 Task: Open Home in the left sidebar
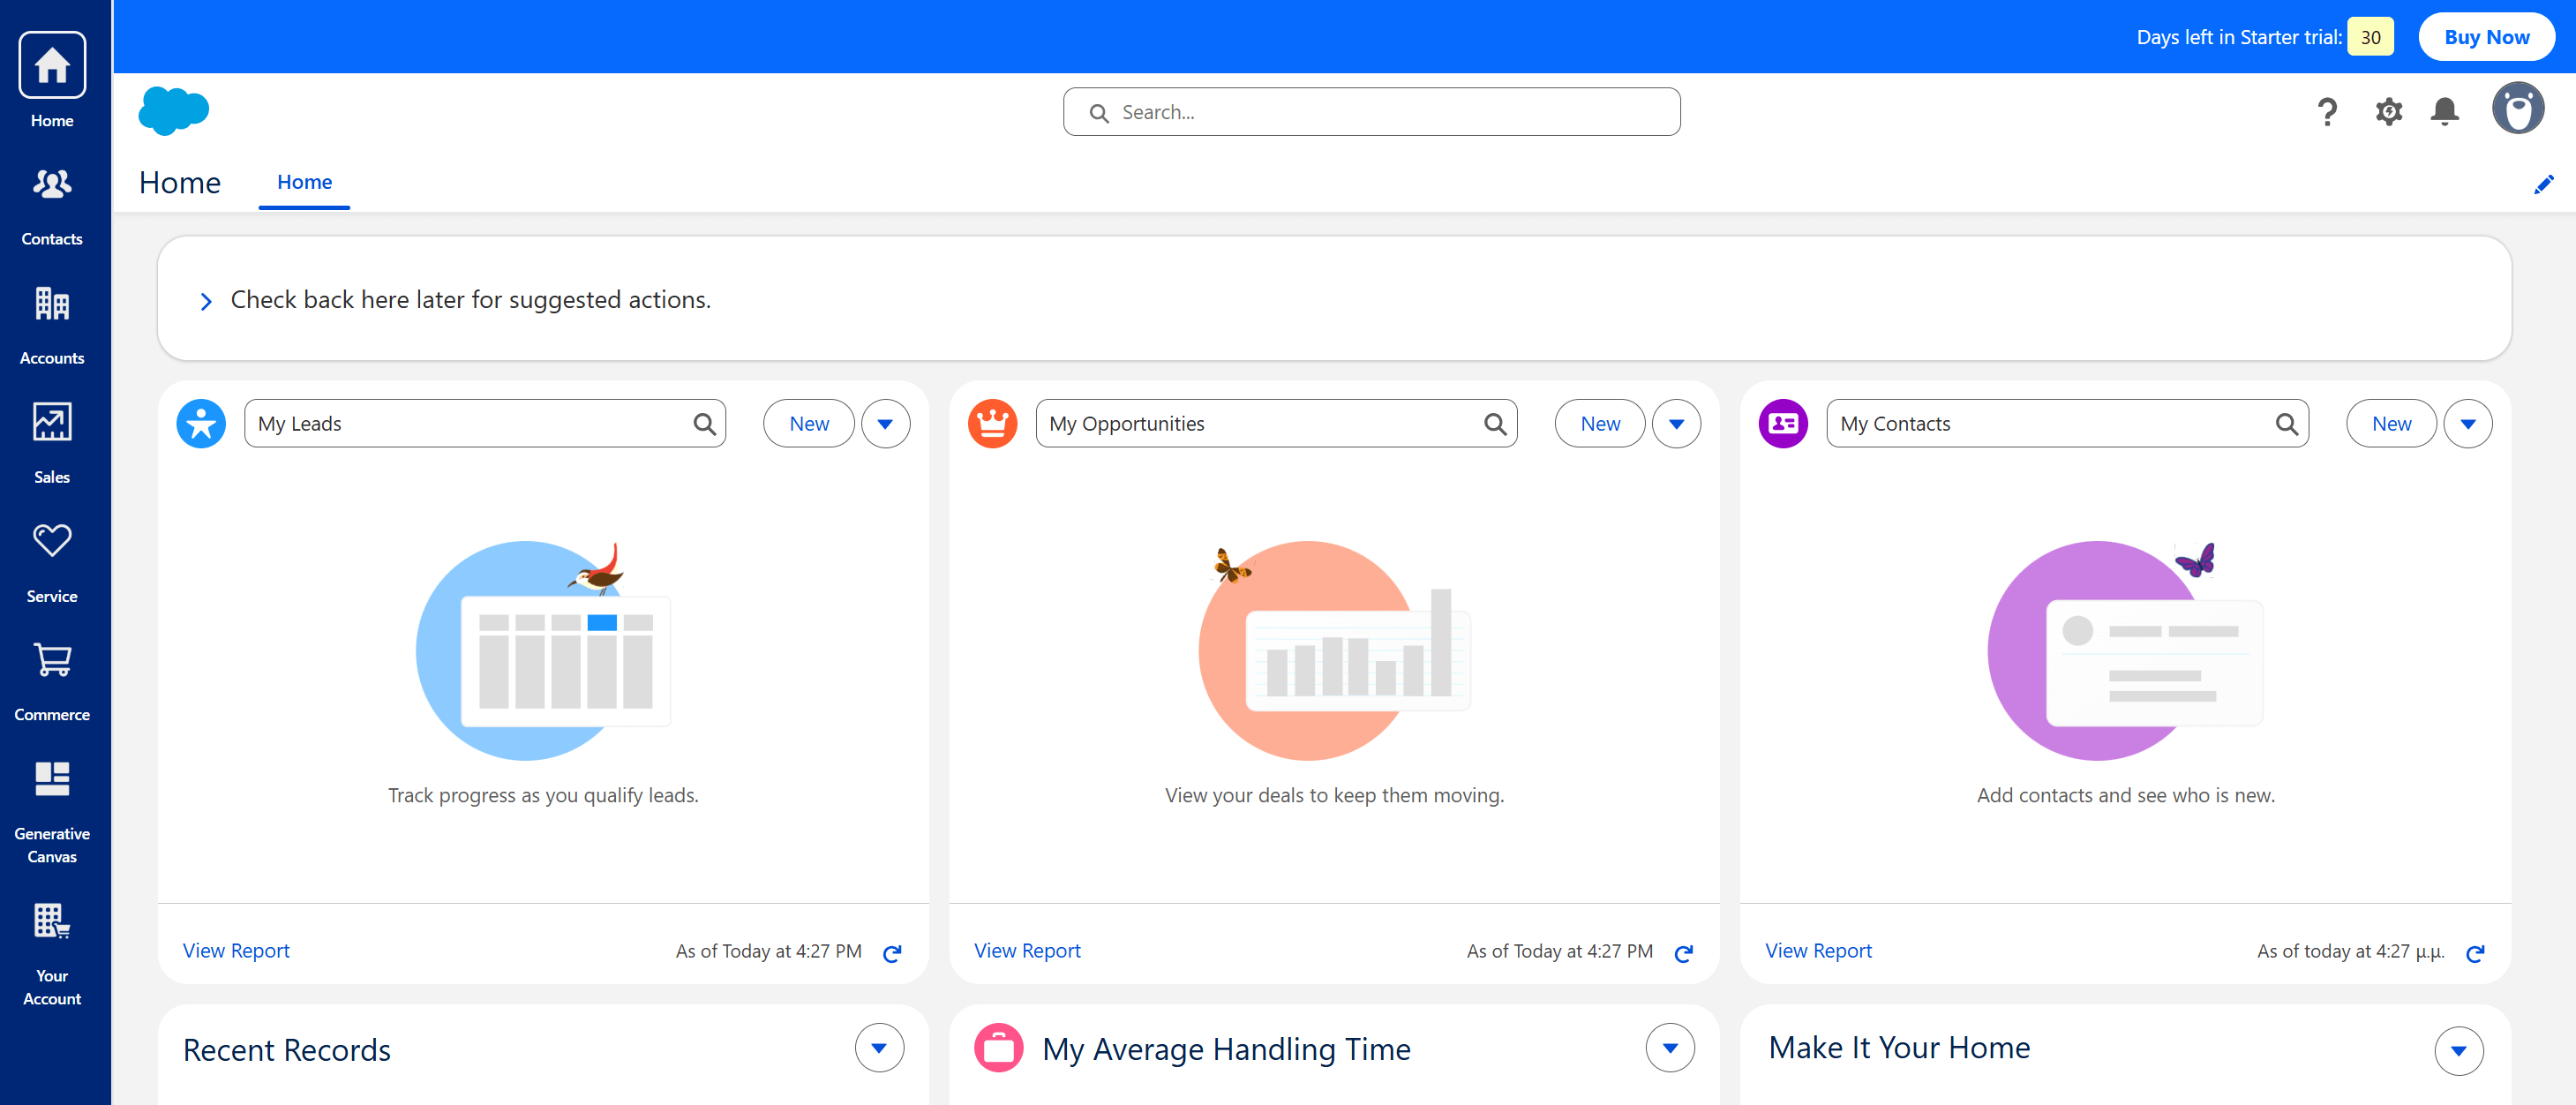52,81
